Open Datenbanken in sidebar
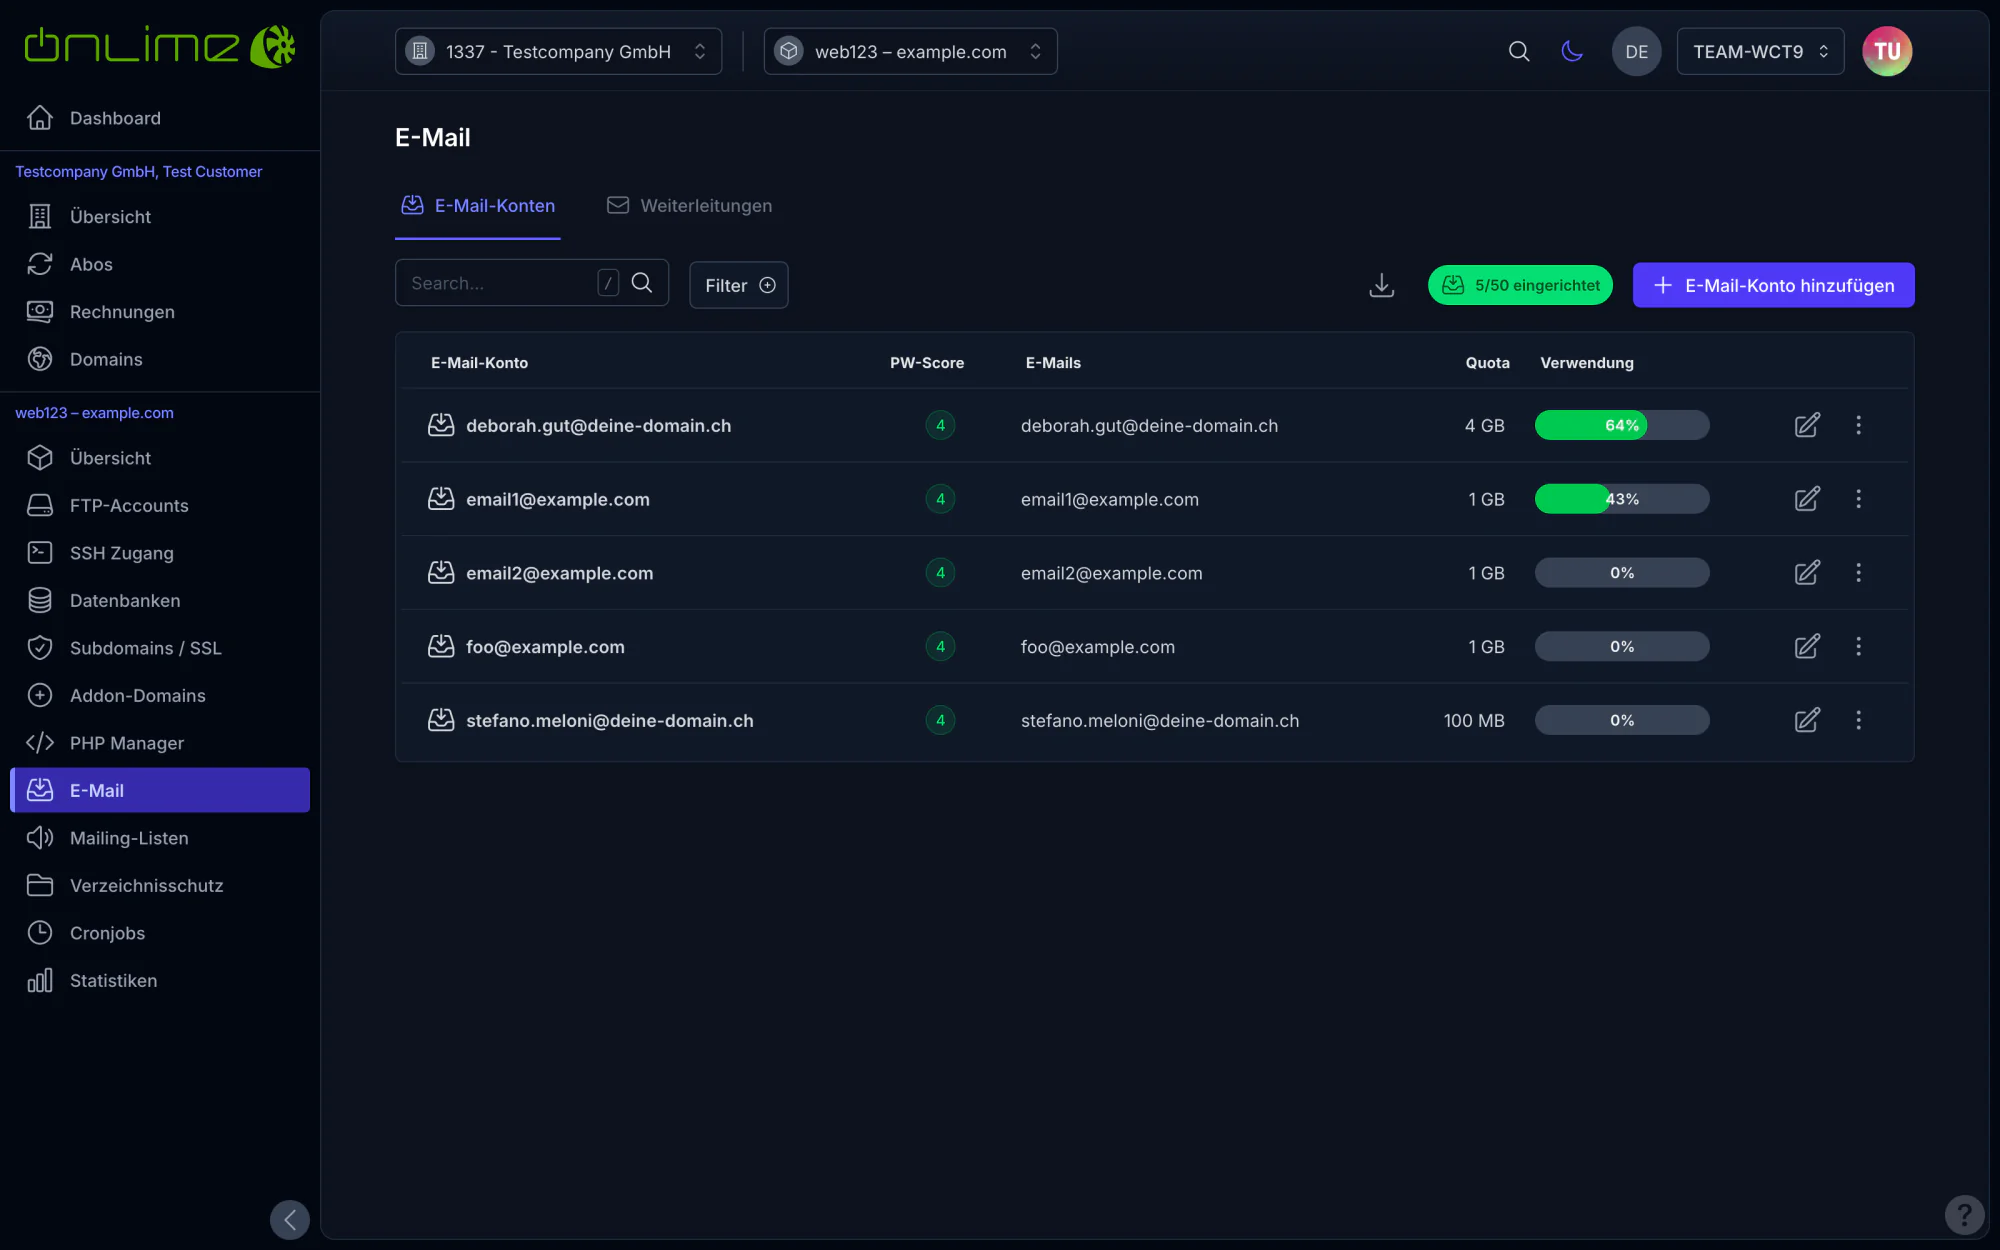 (x=160, y=601)
